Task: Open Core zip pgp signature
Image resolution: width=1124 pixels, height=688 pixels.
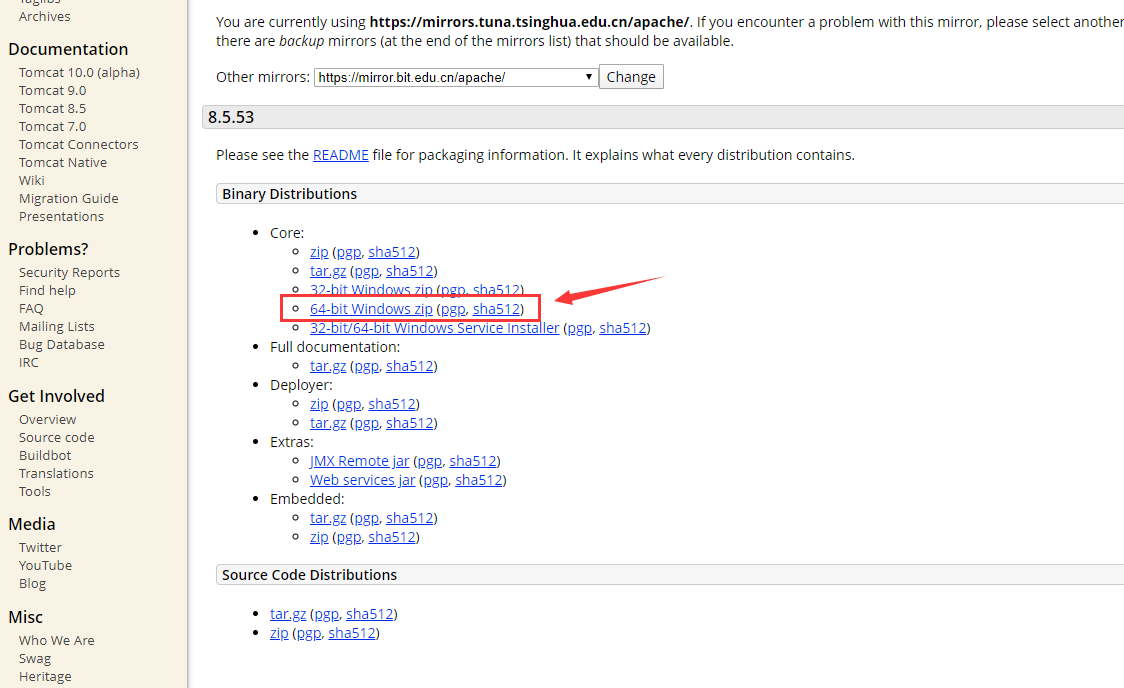Action: point(349,252)
